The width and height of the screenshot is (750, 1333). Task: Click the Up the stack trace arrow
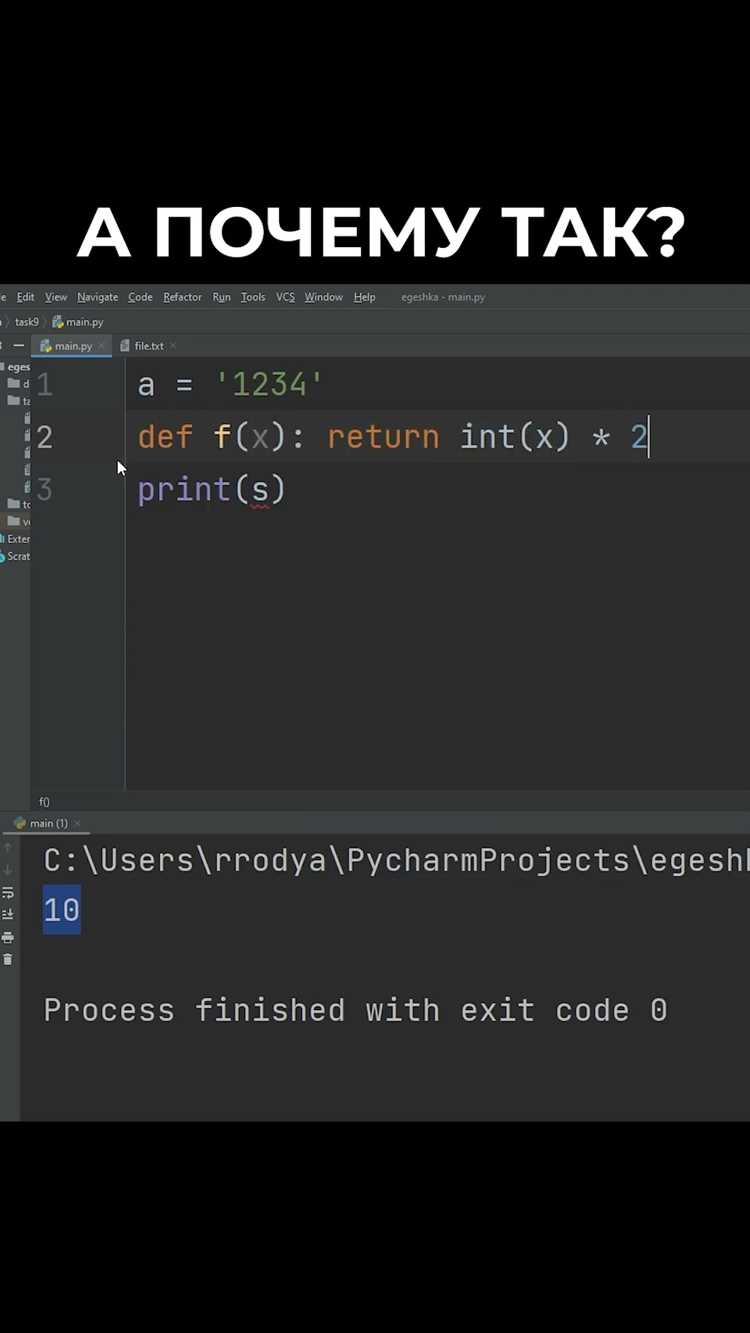pyautogui.click(x=8, y=848)
